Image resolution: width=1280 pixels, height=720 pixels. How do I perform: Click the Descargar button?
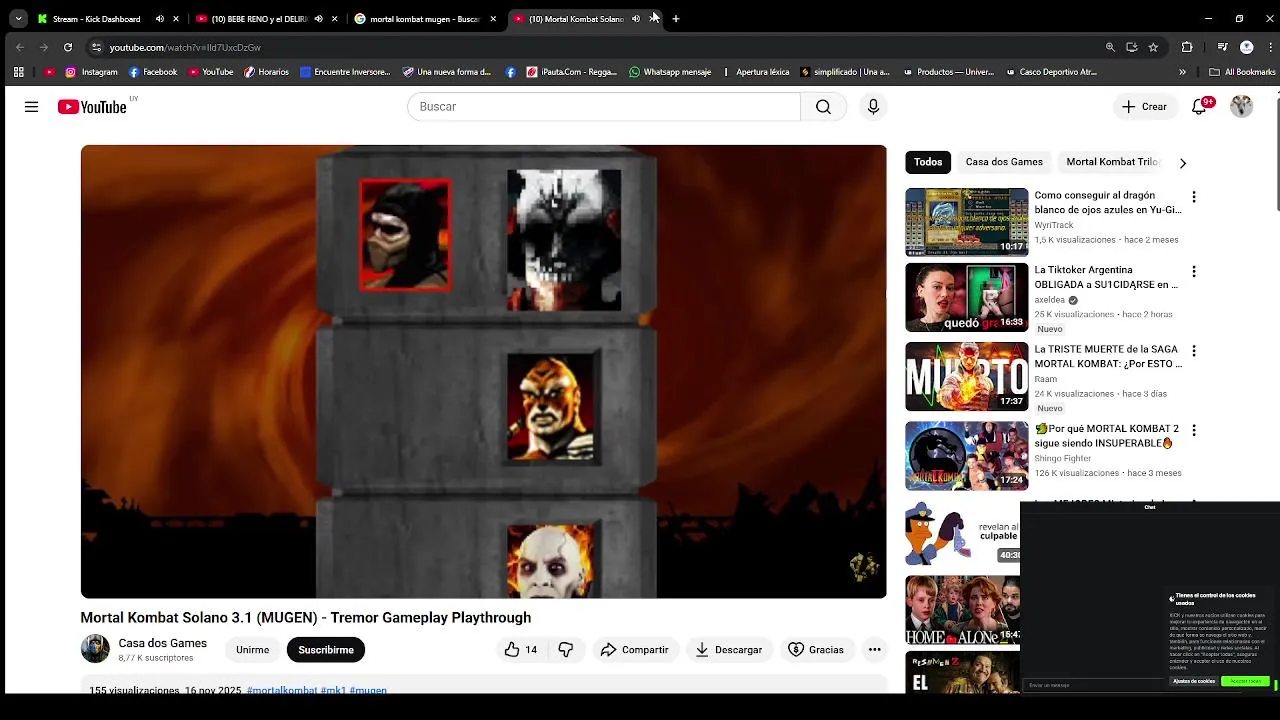click(728, 650)
